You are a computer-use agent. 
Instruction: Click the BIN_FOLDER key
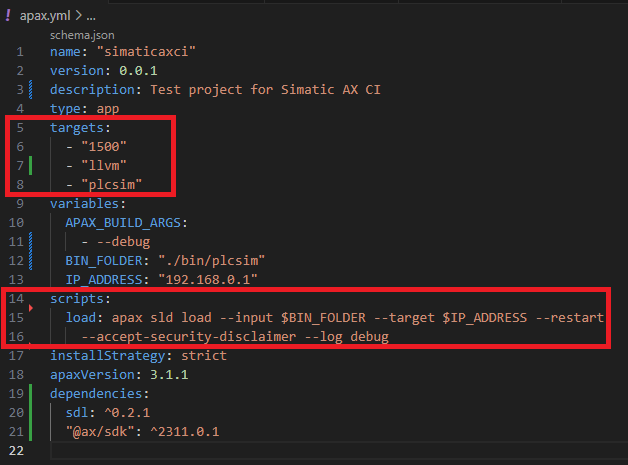104,261
